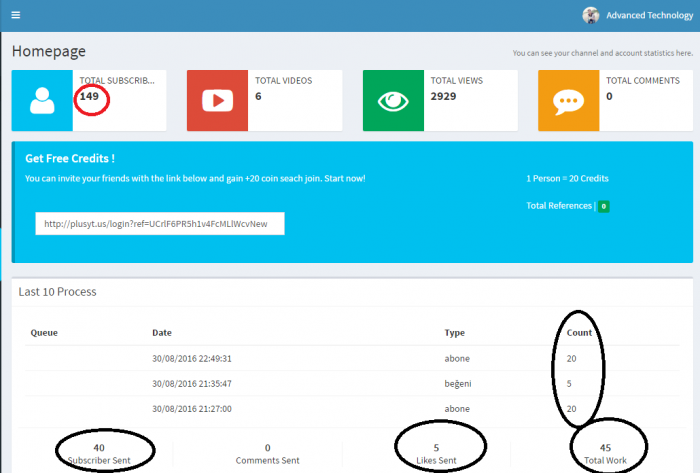Click the orange comments bubble icon
Viewport: 700px width, 473px height.
[x=568, y=100]
